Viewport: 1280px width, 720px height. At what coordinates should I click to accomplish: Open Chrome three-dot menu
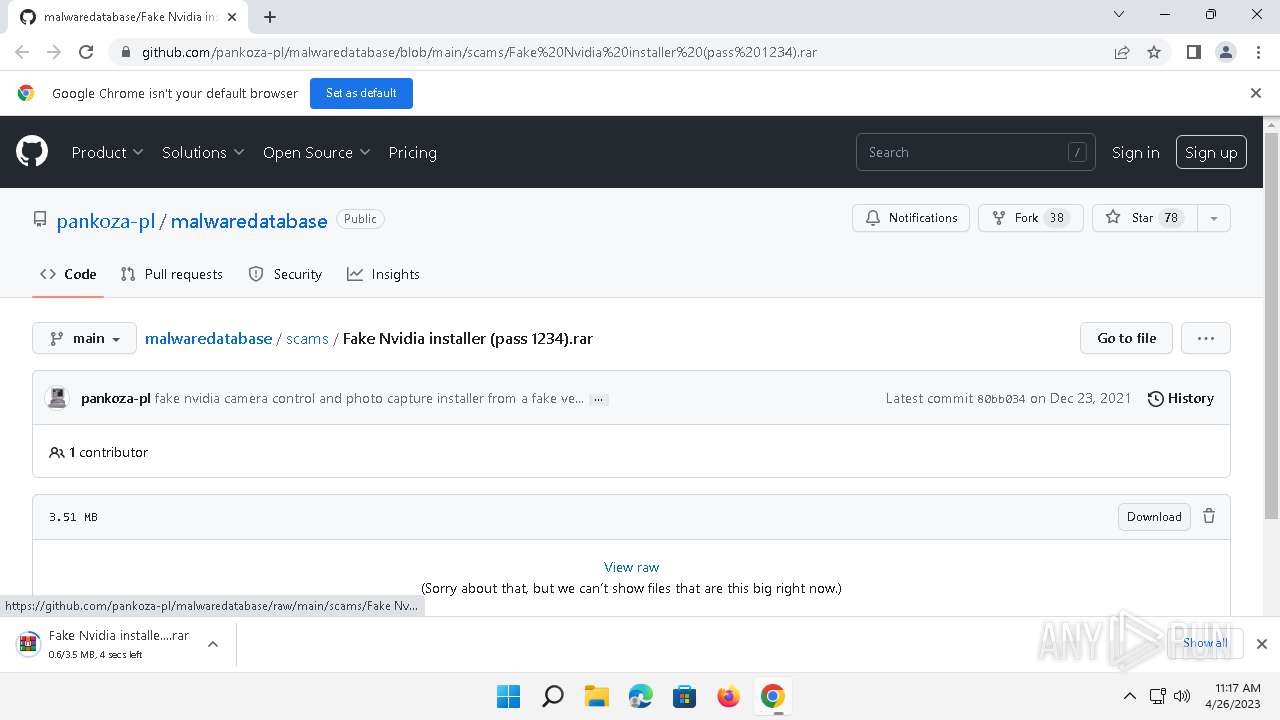tap(1257, 52)
